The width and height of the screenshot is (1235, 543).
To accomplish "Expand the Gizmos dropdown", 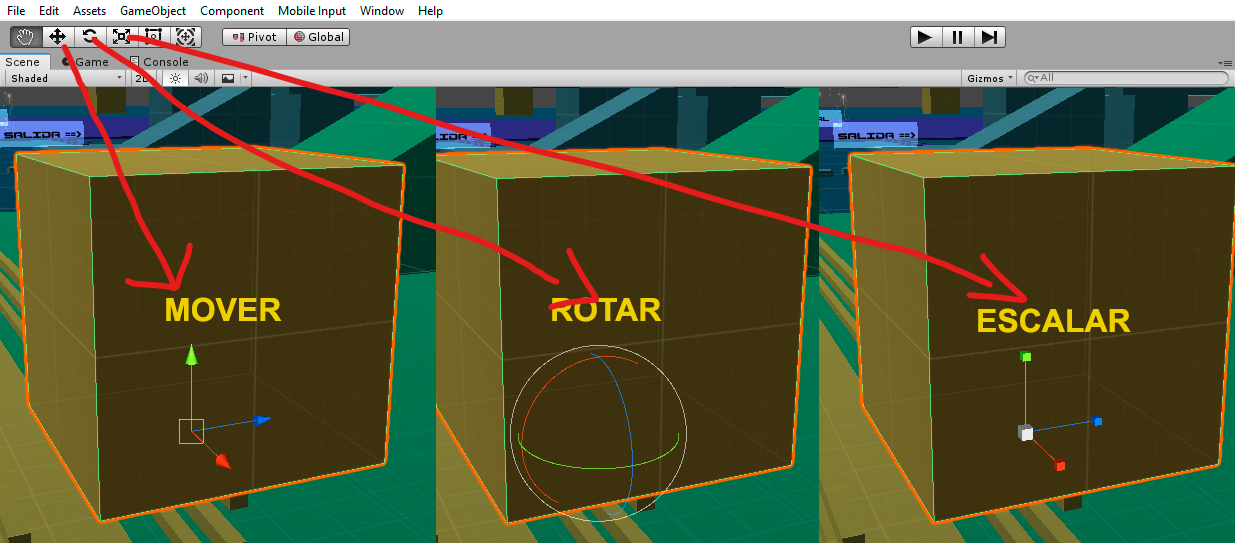I will pos(990,78).
